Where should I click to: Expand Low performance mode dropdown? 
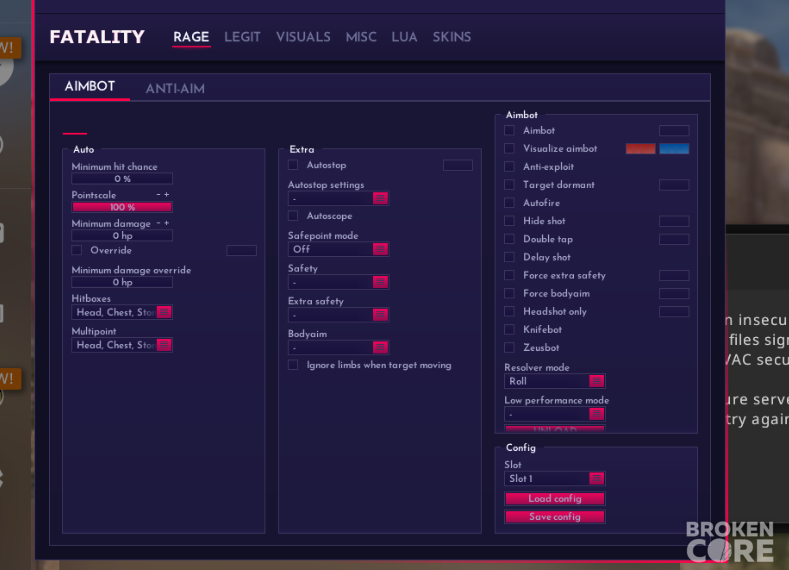click(555, 414)
